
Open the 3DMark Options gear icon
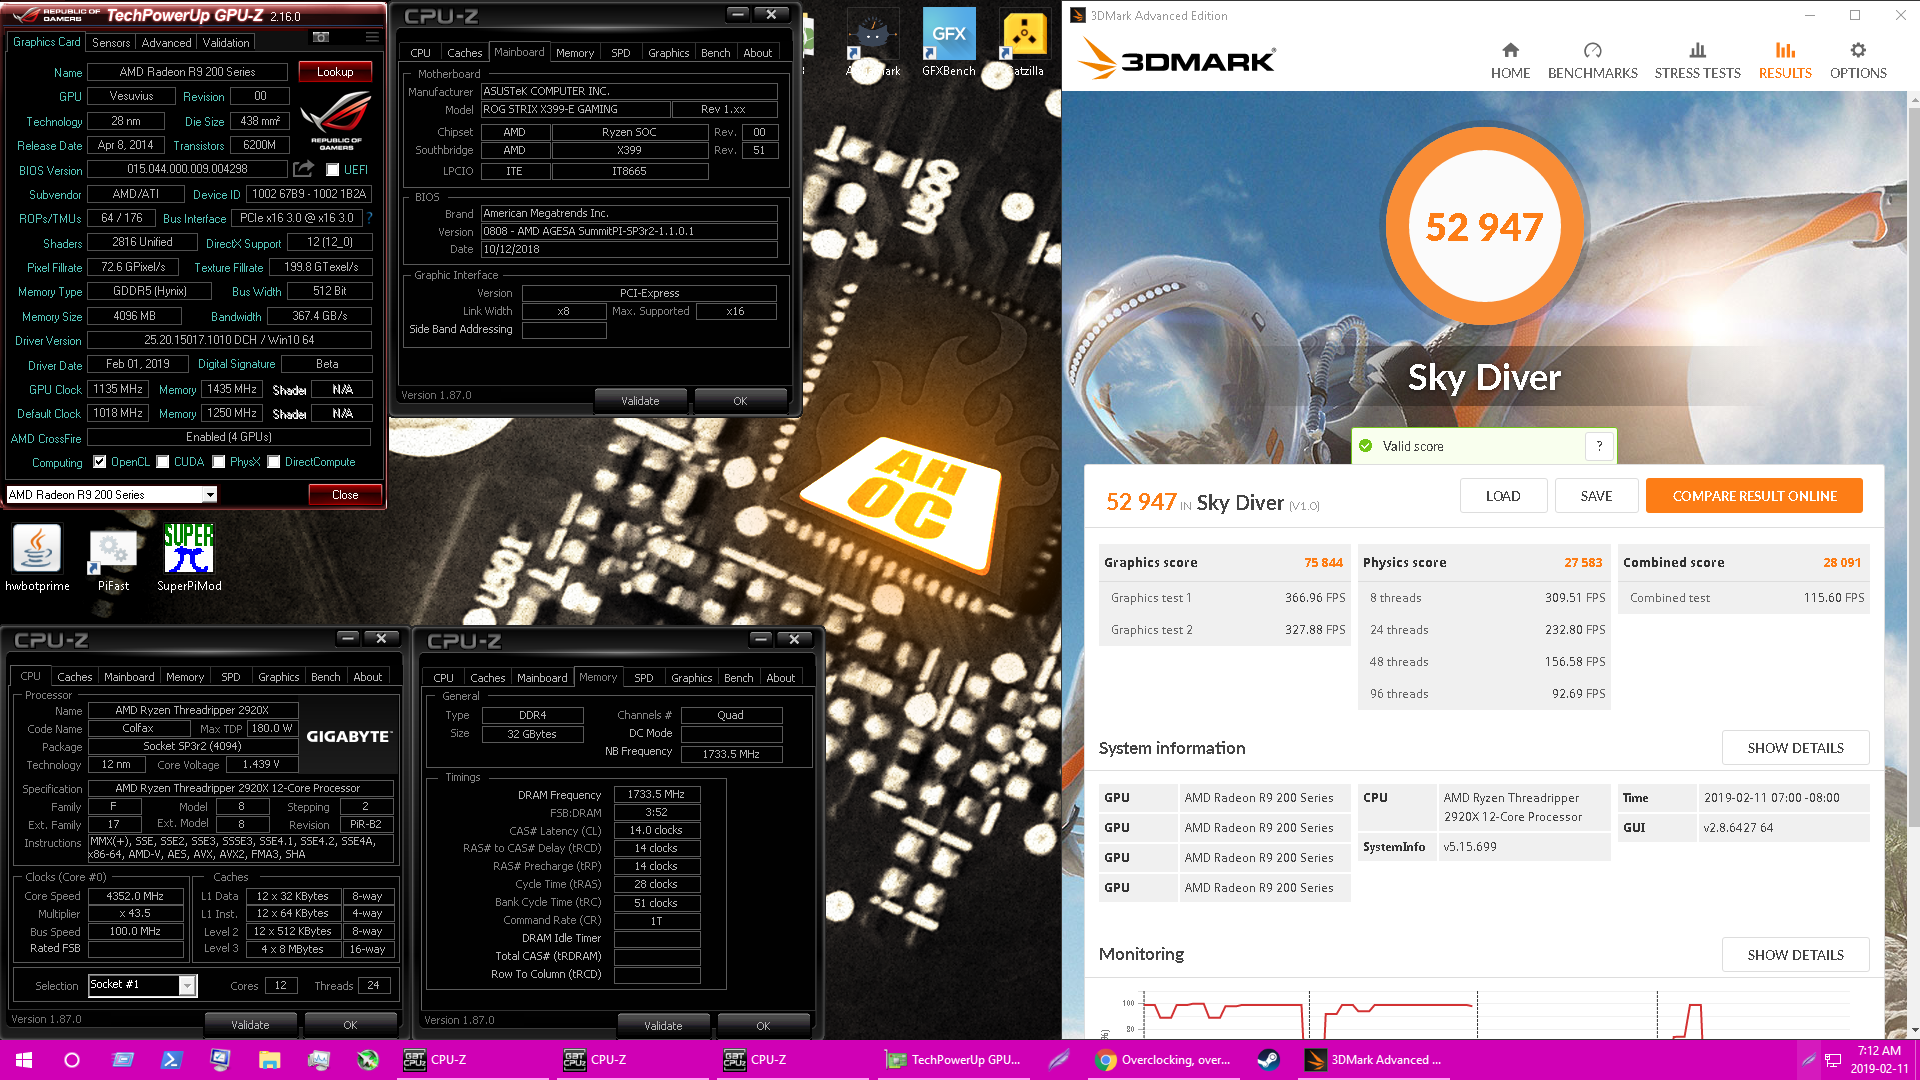1858,50
